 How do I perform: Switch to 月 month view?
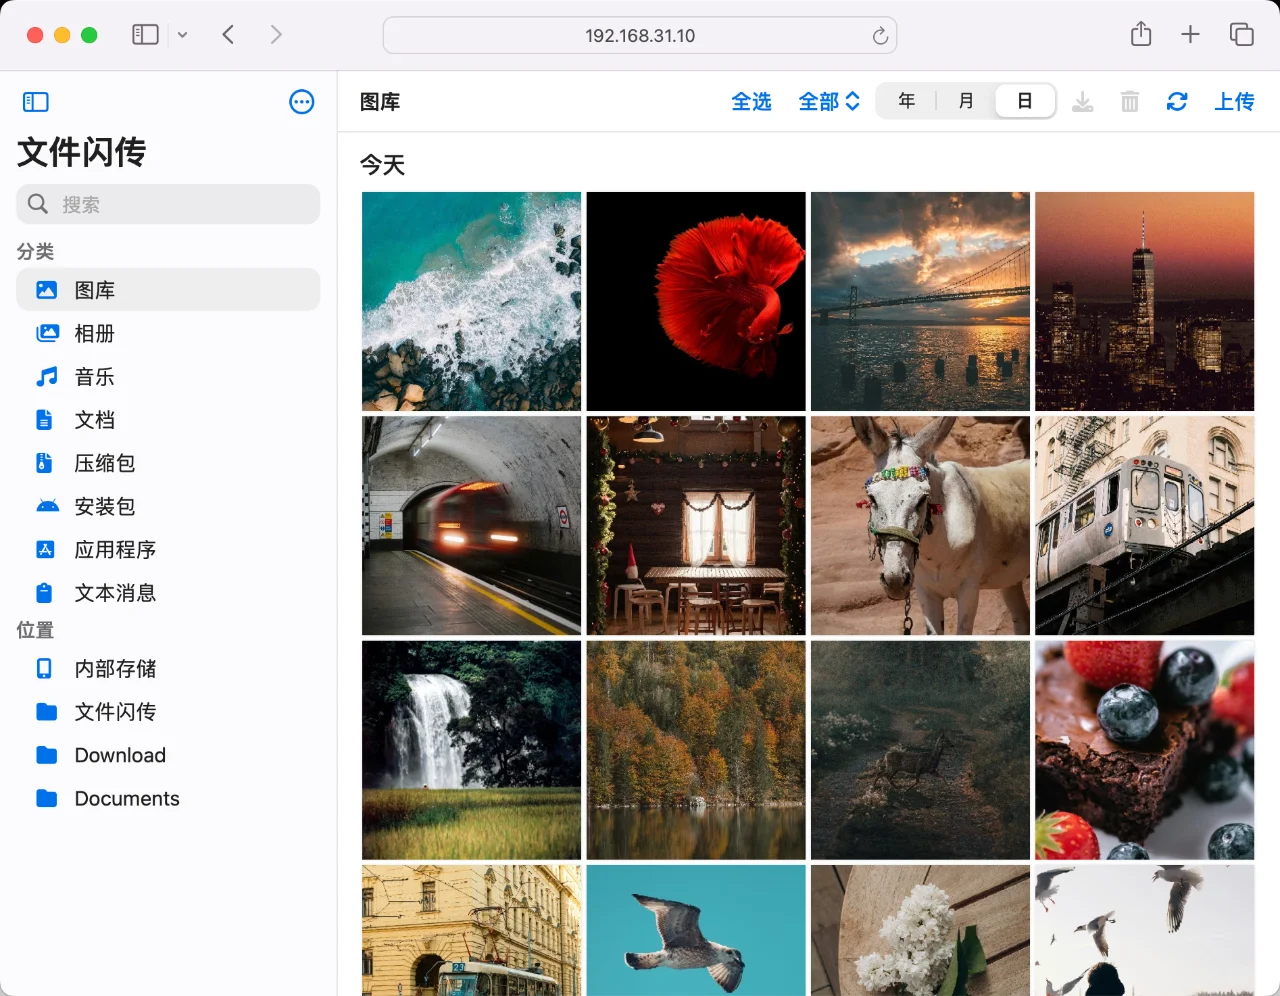966,101
